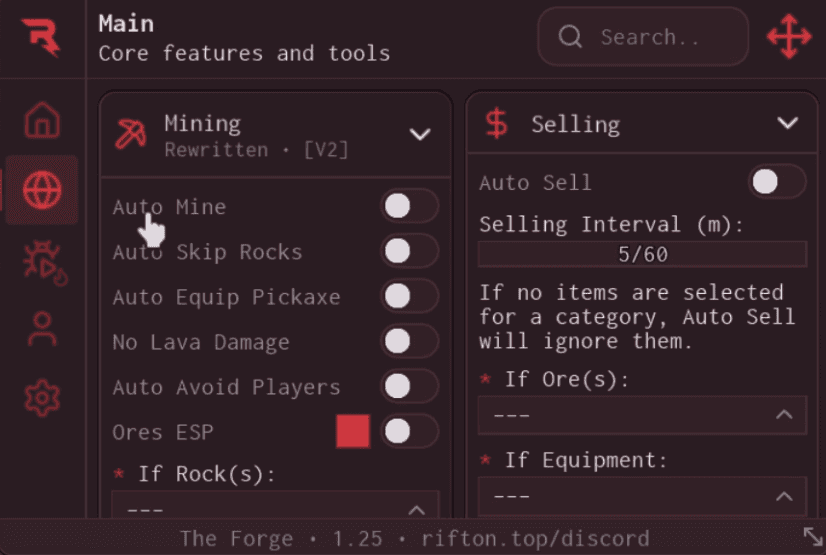Click the Search input field

click(643, 37)
